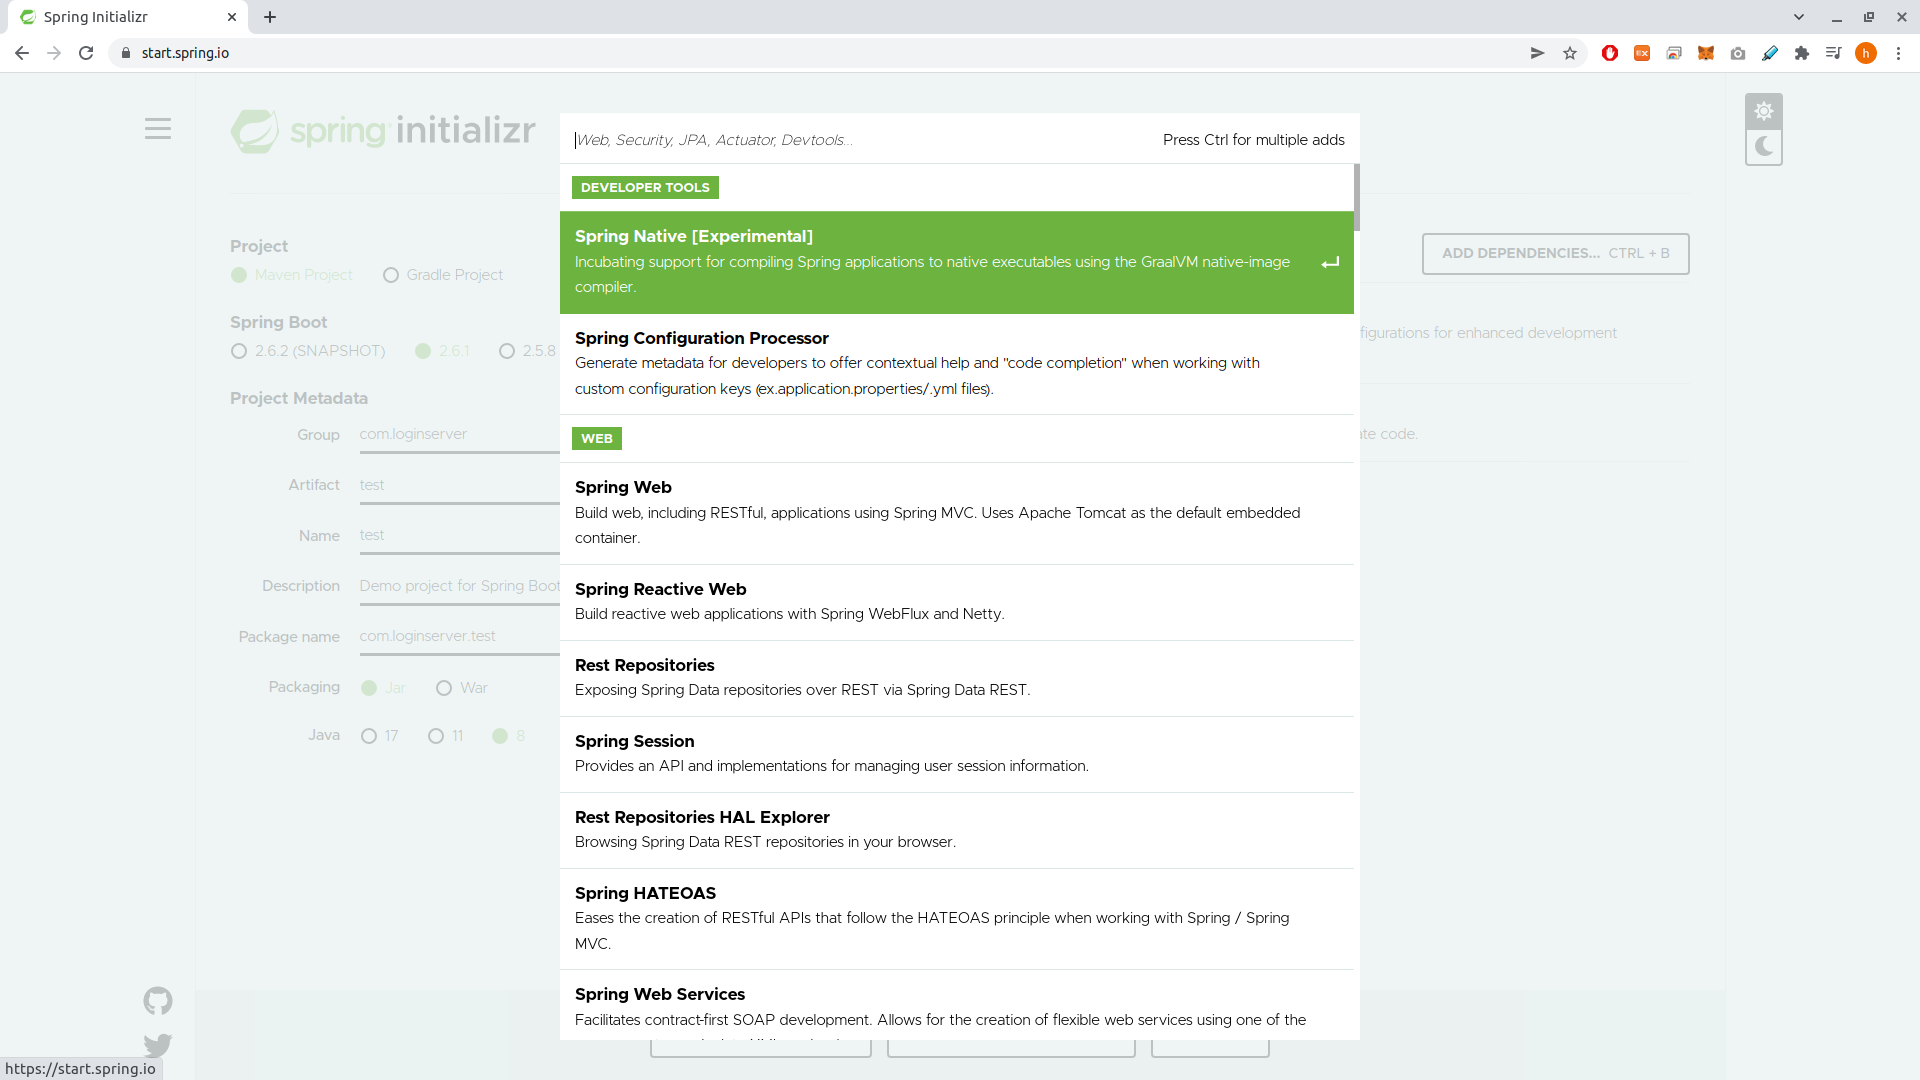View site security lock info
The image size is (1920, 1080).
[x=126, y=53]
